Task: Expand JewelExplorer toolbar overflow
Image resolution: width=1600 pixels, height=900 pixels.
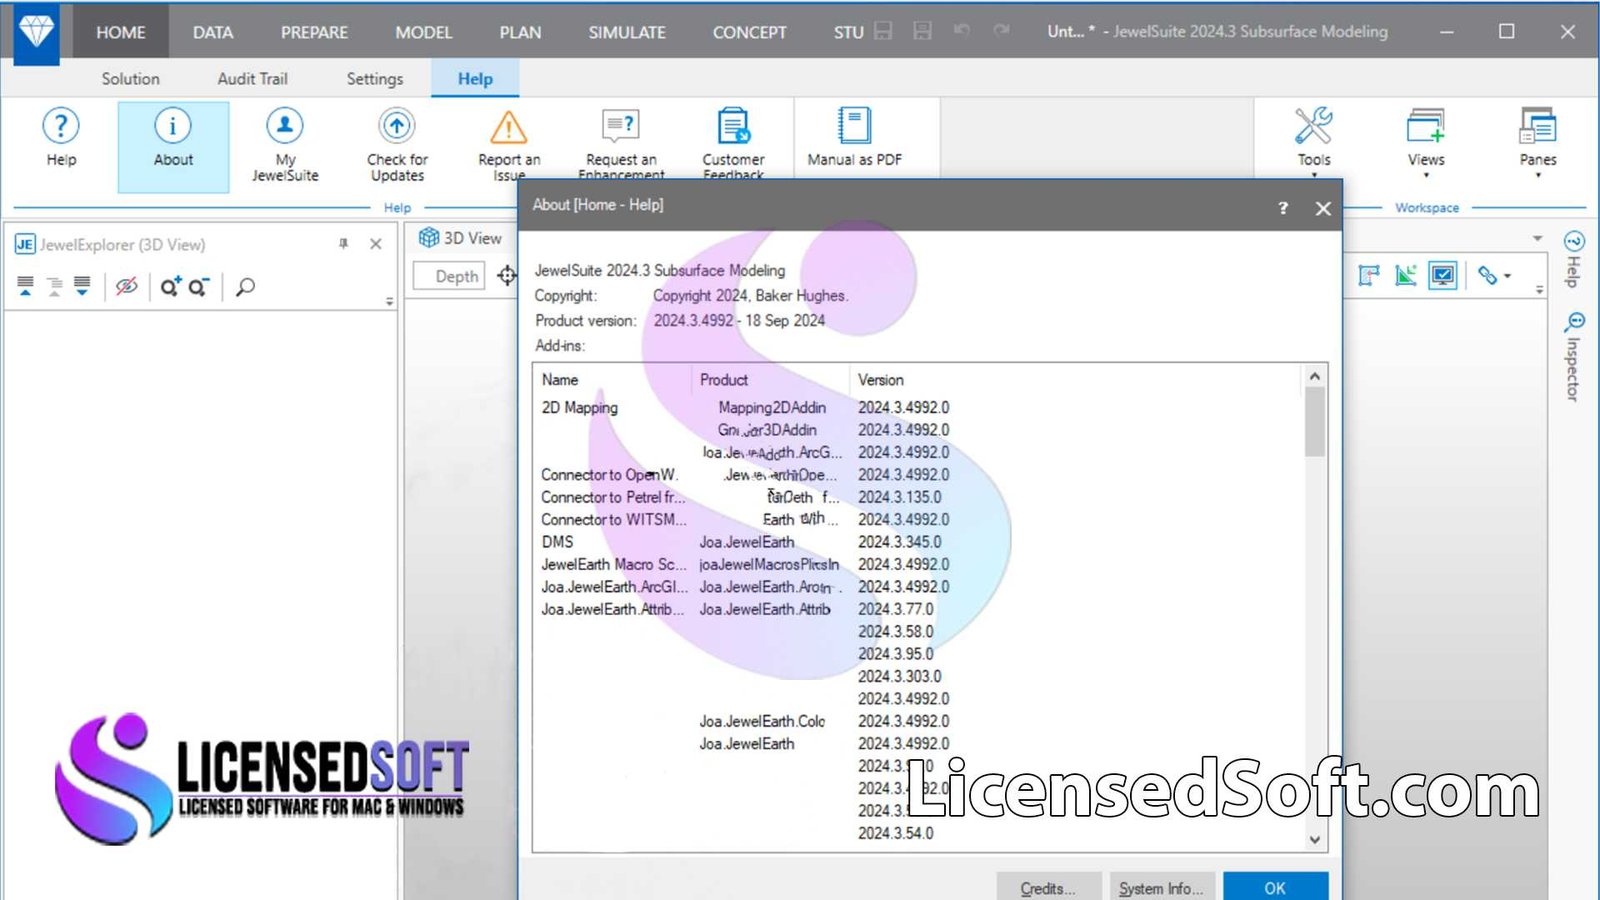Action: pyautogui.click(x=389, y=301)
